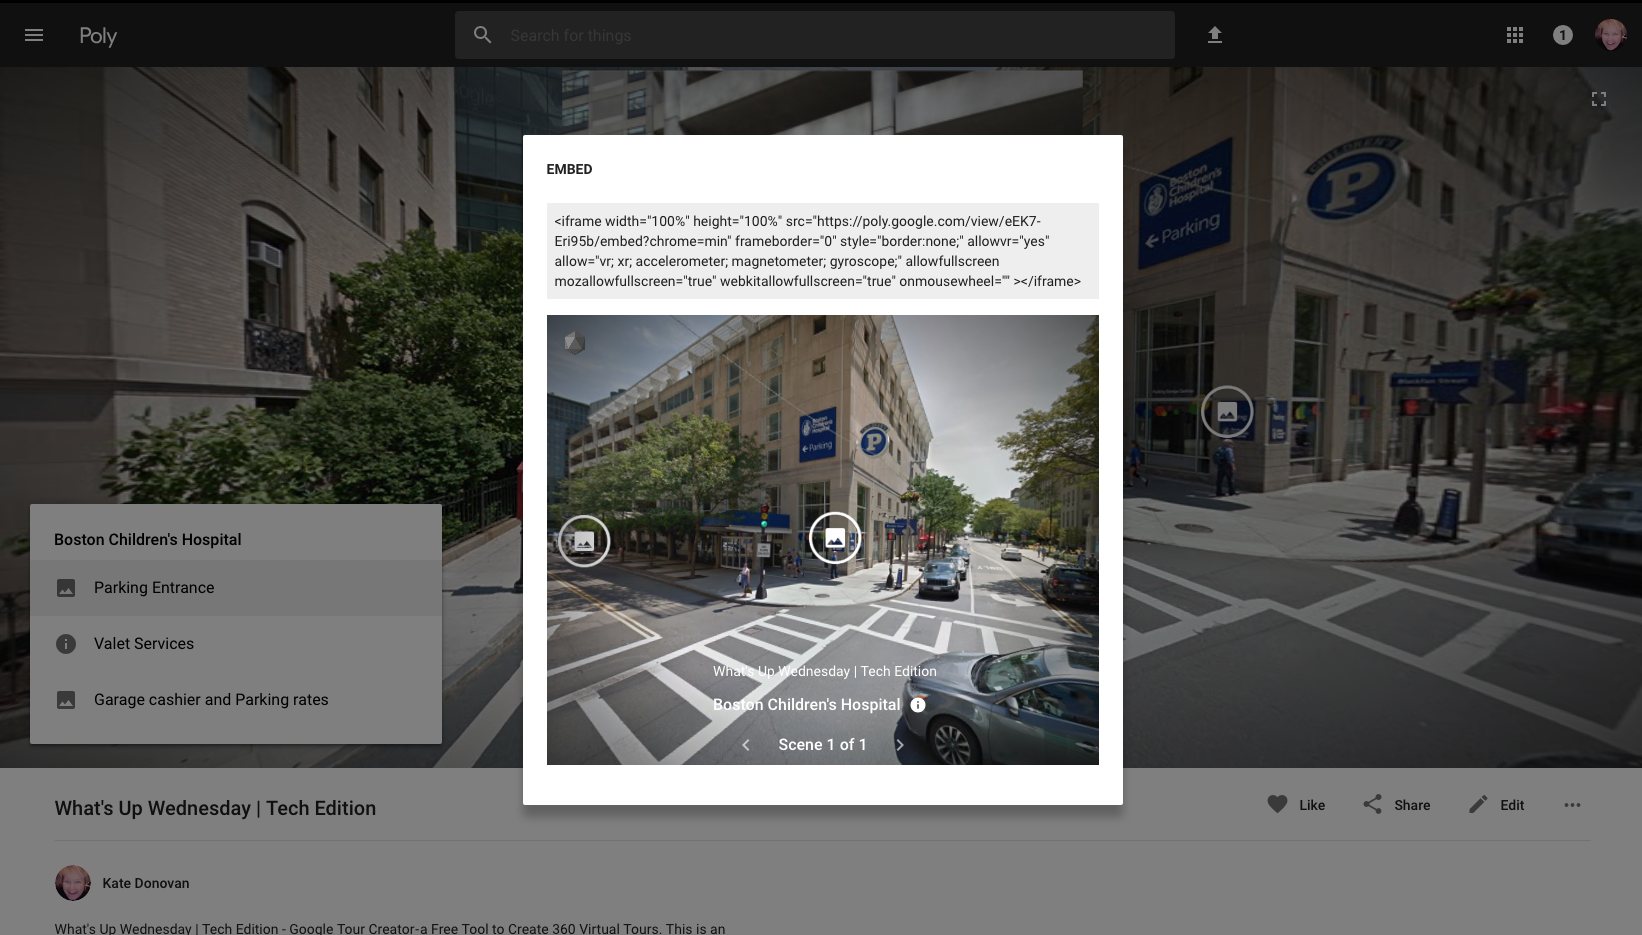Open the hamburger main menu
This screenshot has width=1642, height=935.
34,35
